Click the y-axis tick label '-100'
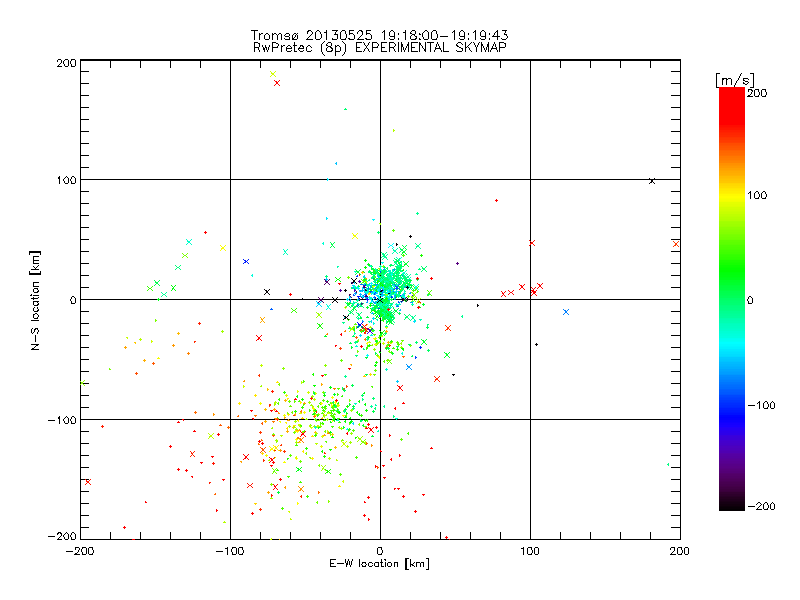Screen dimensions: 800x600 [x=62, y=420]
